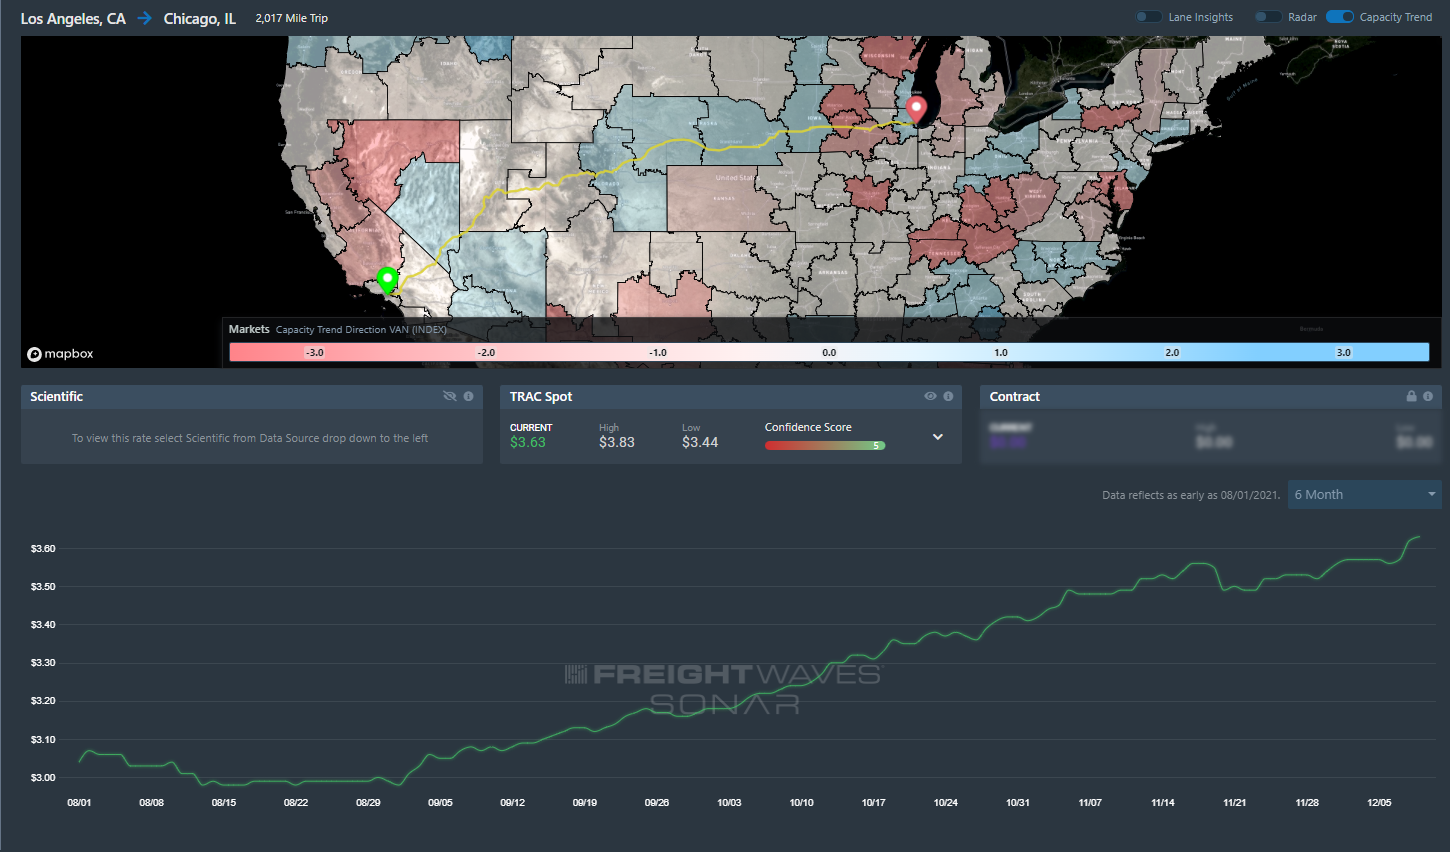The height and width of the screenshot is (852, 1450).
Task: Click the 12/05 date axis label
Action: (1379, 803)
